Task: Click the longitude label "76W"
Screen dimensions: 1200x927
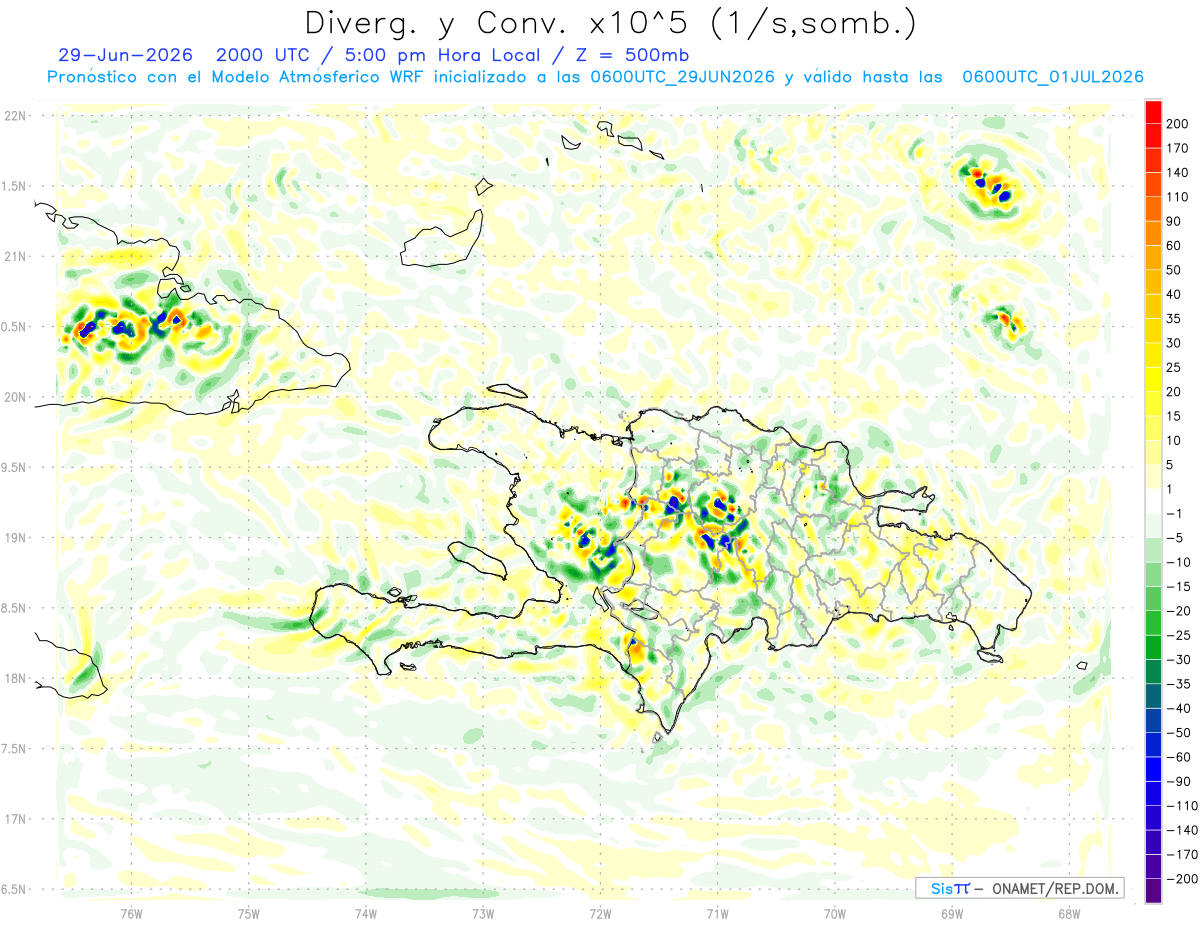Action: coord(131,913)
